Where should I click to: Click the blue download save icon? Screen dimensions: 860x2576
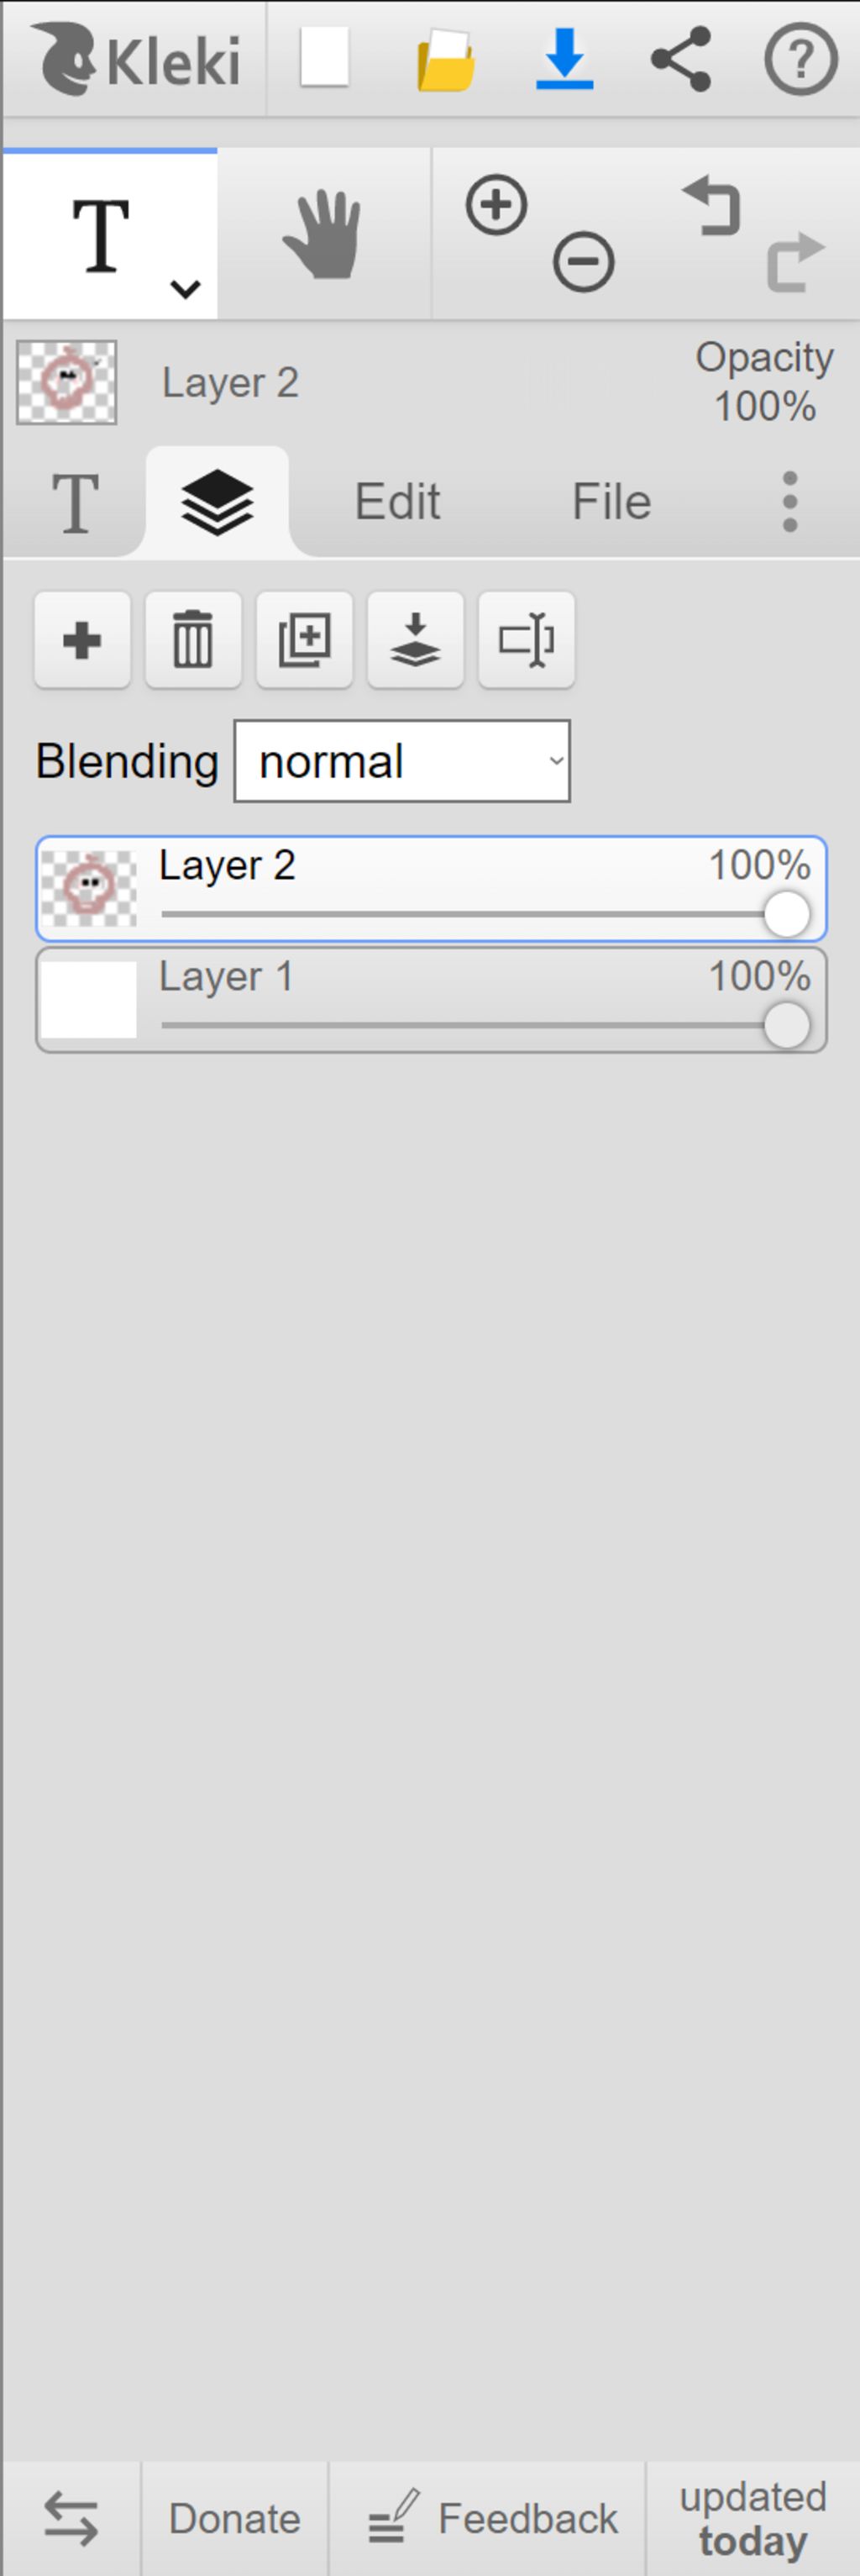pos(565,59)
